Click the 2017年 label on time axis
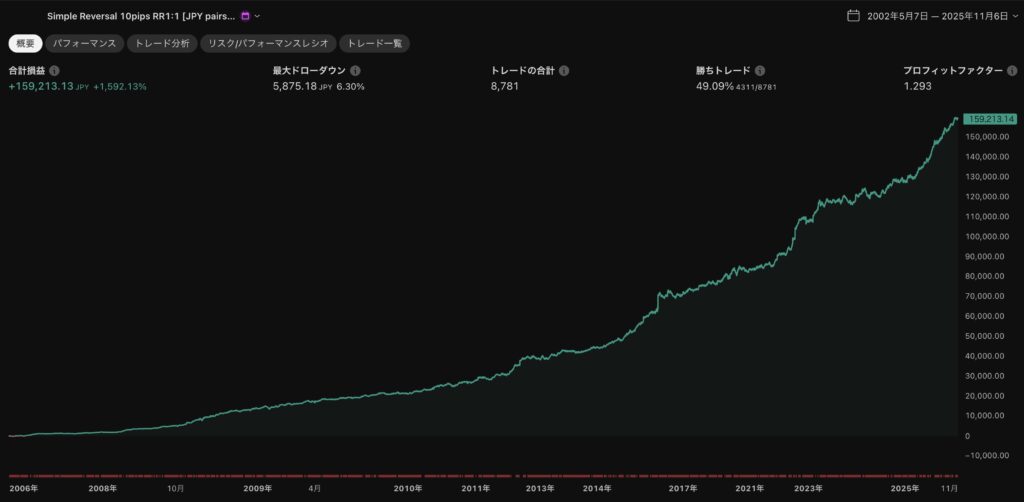The image size is (1024, 502). [x=683, y=488]
